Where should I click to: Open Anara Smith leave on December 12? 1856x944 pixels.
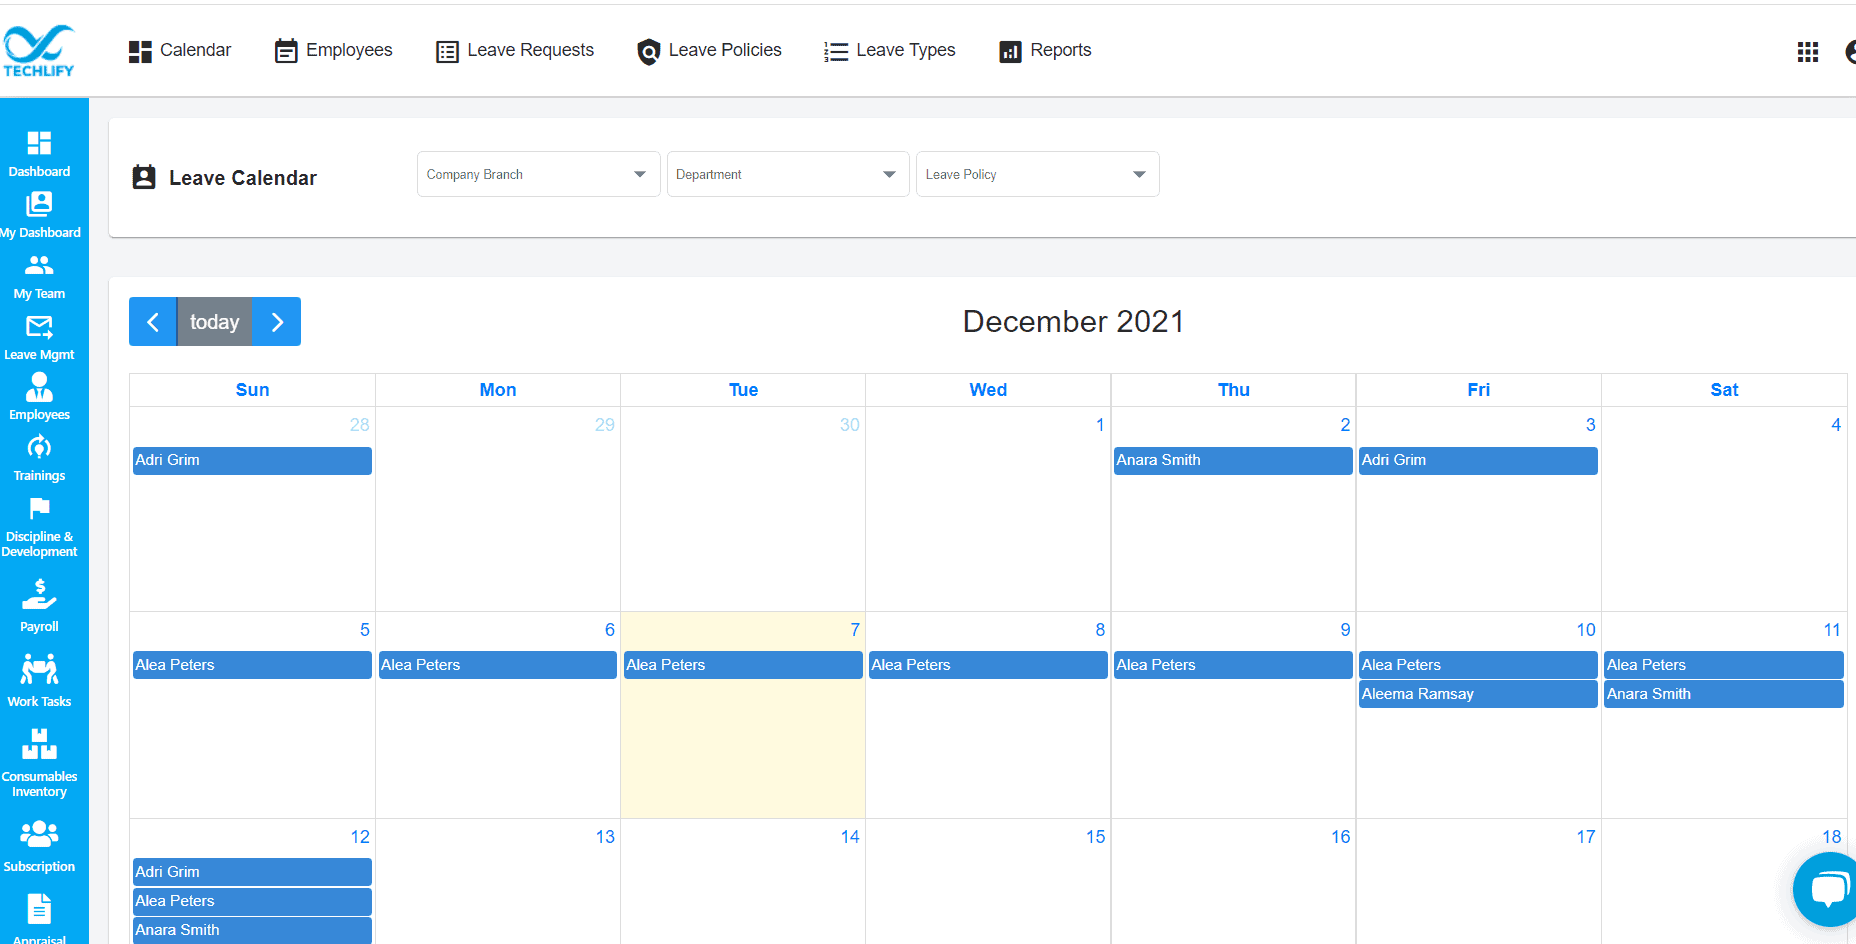252,930
